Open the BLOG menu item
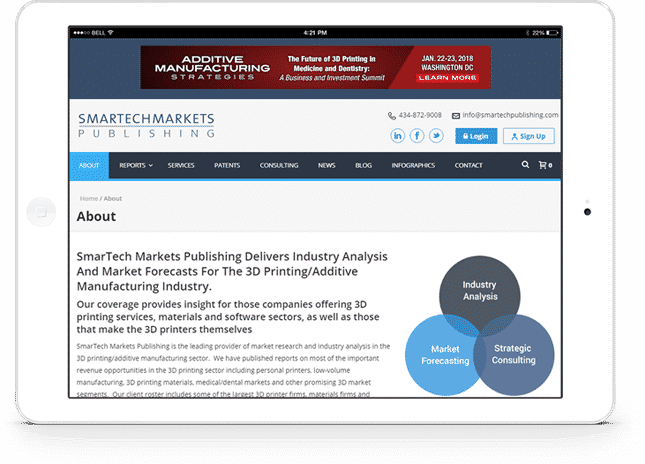Viewport: 645px width, 464px height. pos(364,165)
